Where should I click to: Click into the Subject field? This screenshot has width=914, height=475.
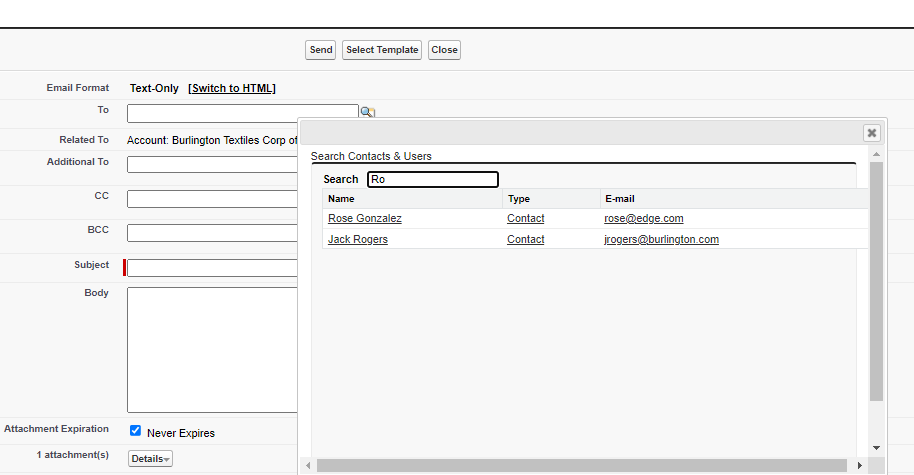(212, 267)
